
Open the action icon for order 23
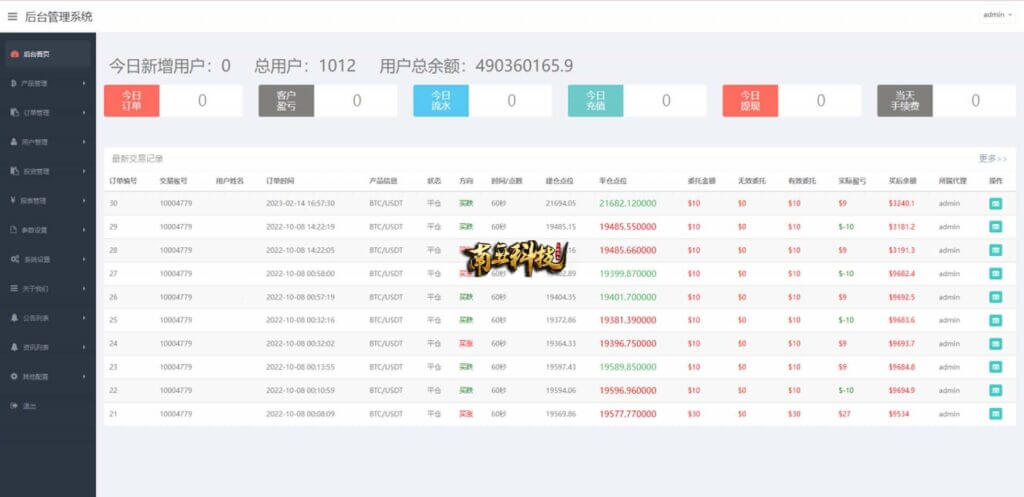995,367
